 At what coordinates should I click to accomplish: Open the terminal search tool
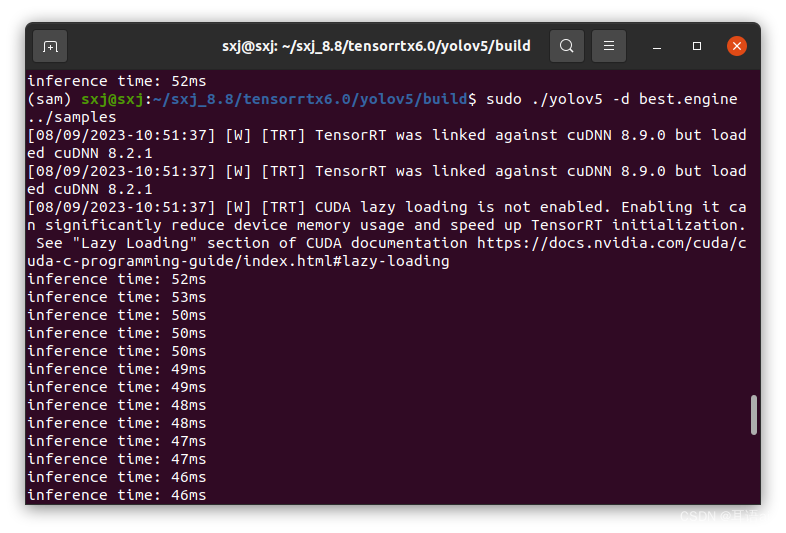(x=566, y=46)
